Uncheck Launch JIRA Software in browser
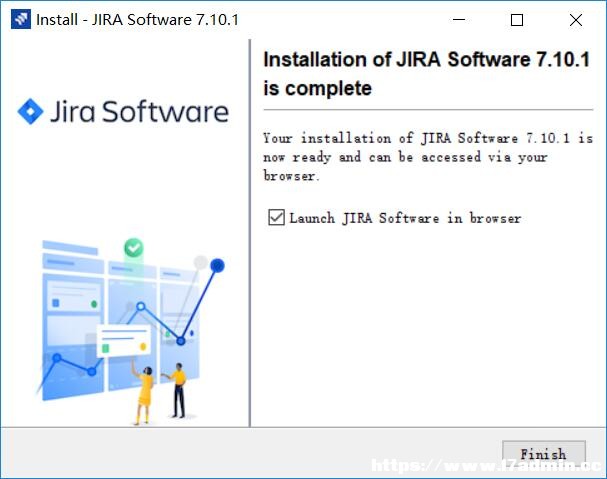The image size is (607, 479). coord(276,218)
